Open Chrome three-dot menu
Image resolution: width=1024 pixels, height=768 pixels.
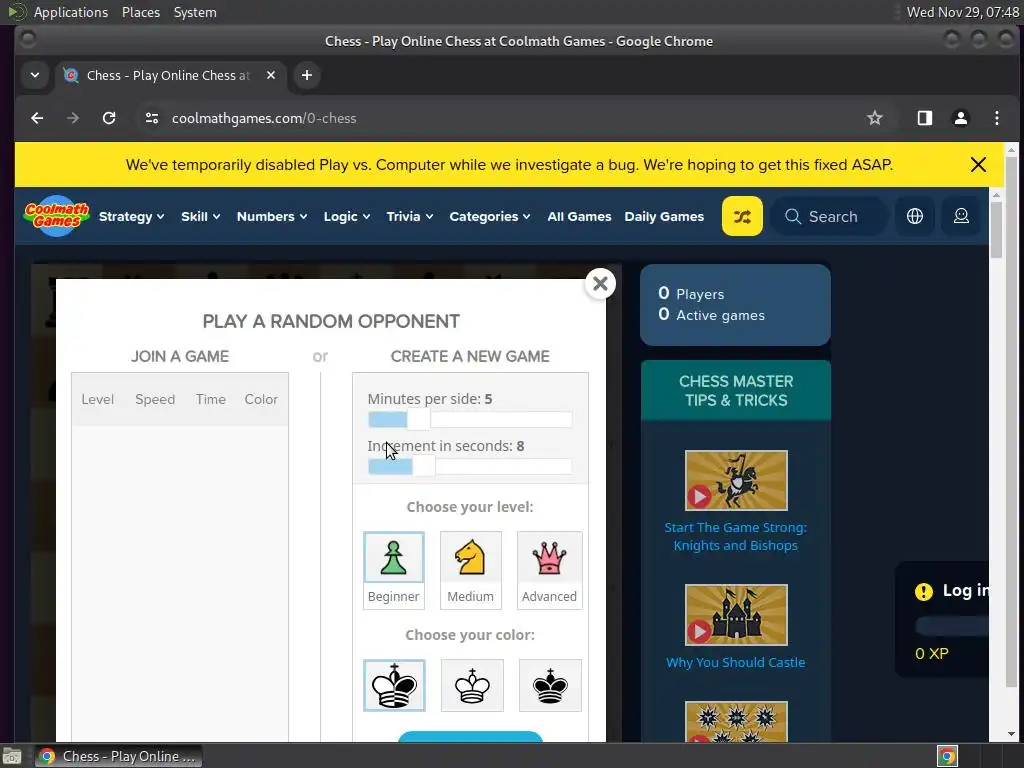997,118
